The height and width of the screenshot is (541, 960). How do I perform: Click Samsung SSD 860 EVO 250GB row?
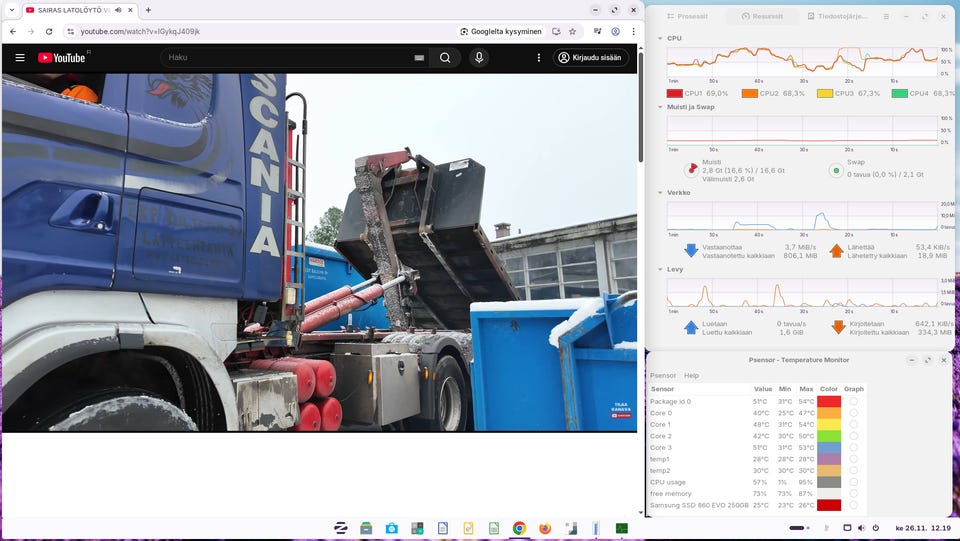pyautogui.click(x=757, y=506)
